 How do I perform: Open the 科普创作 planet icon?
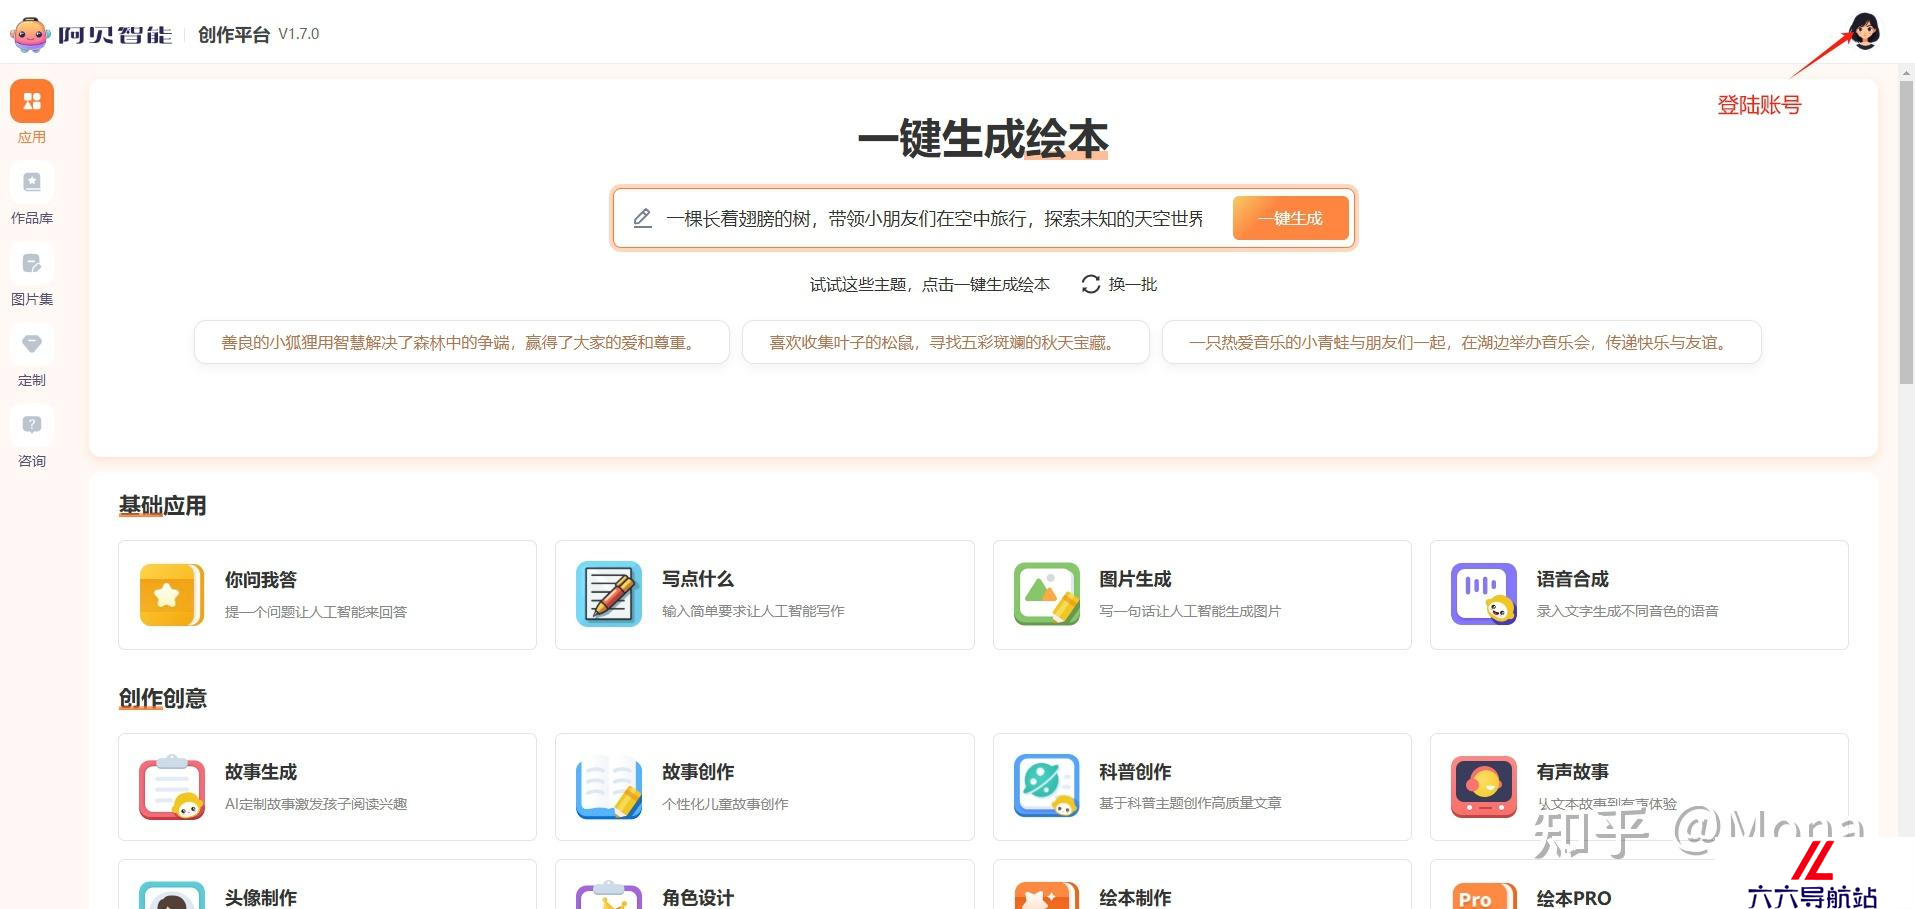point(1046,786)
